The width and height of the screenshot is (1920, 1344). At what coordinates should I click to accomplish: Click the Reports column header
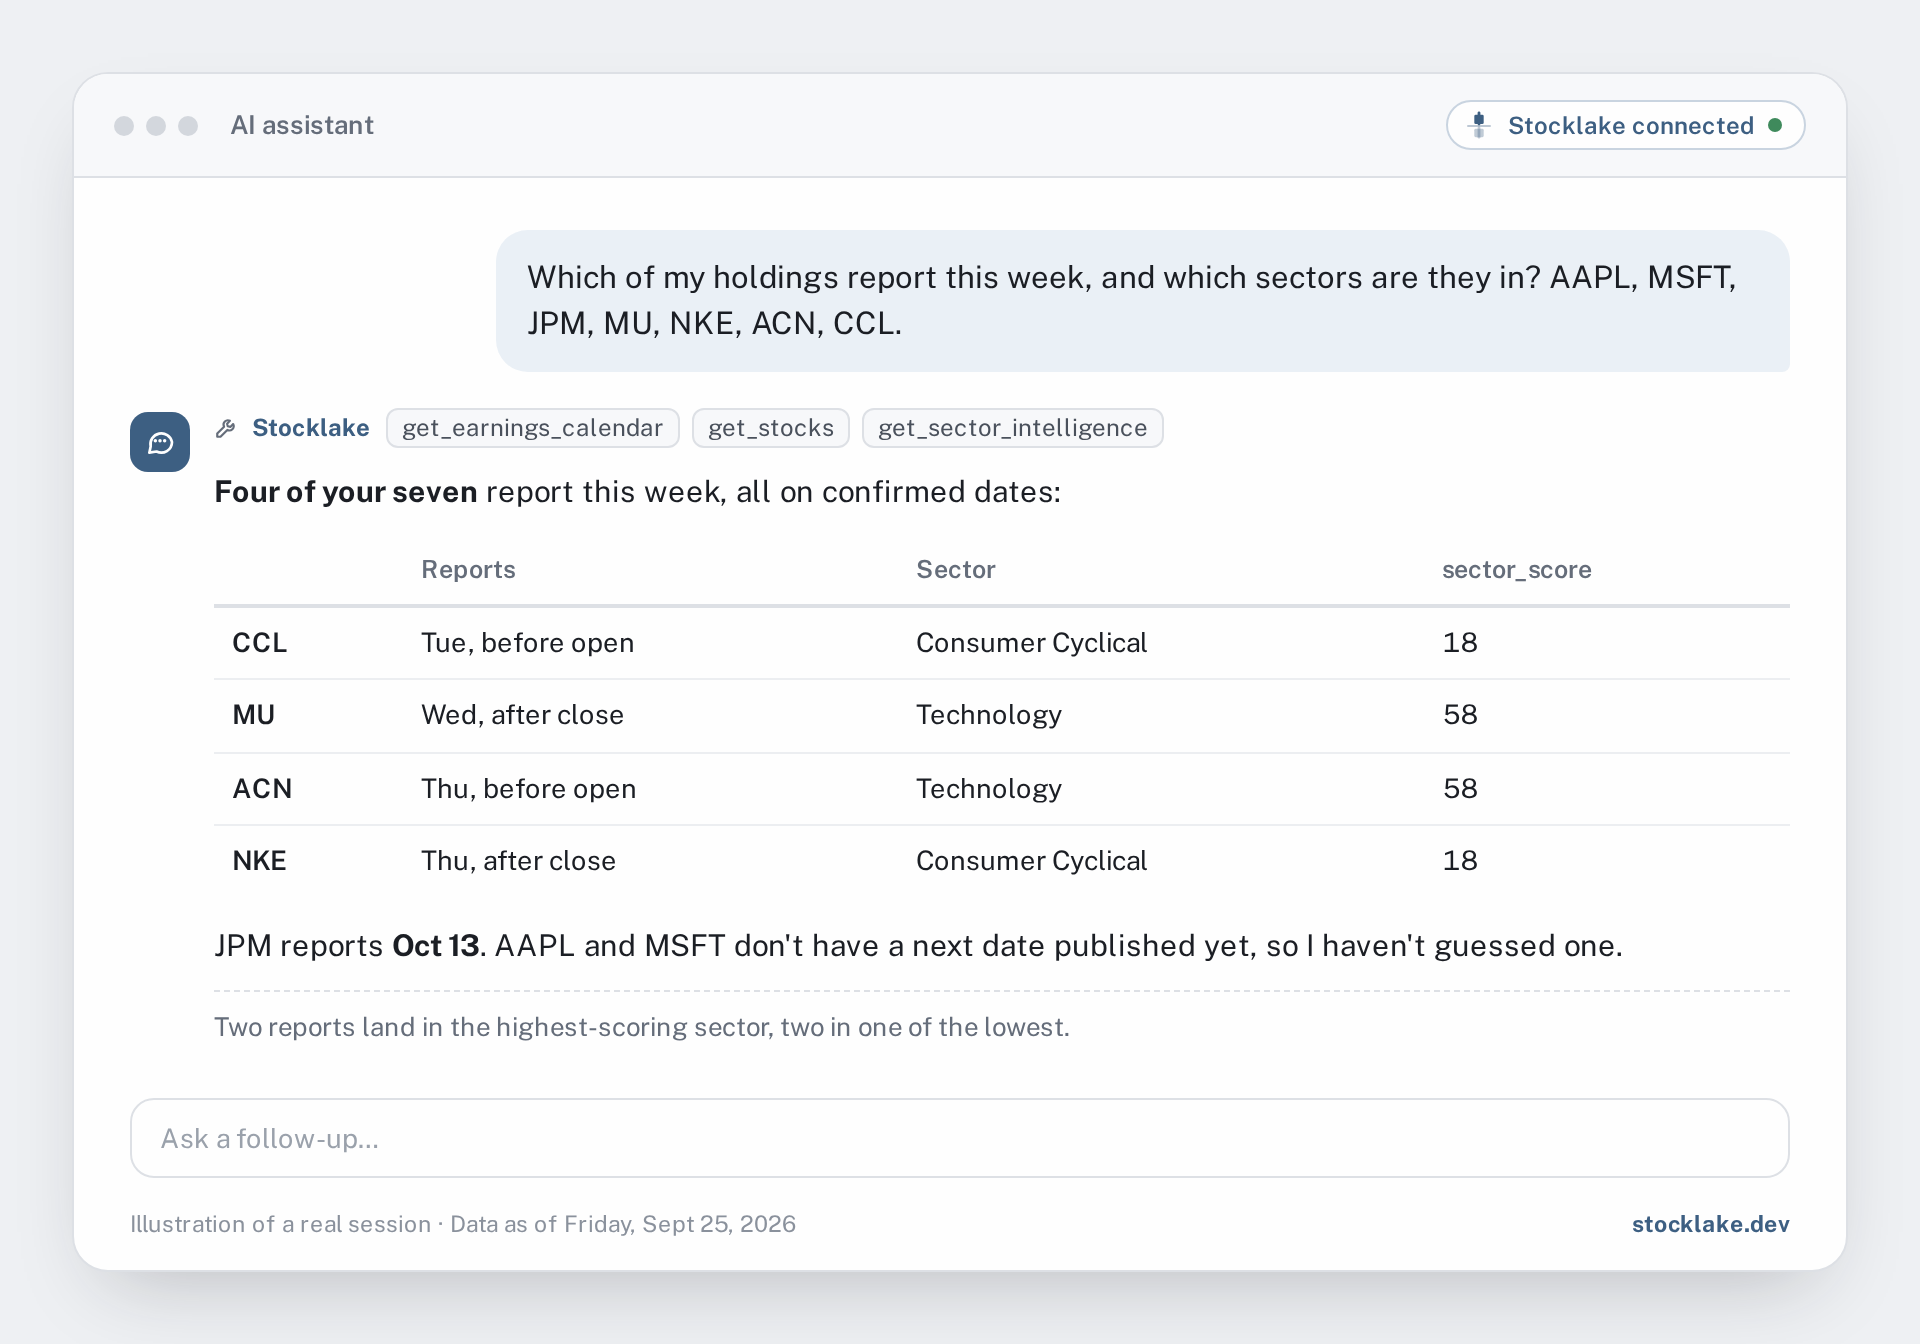click(468, 569)
